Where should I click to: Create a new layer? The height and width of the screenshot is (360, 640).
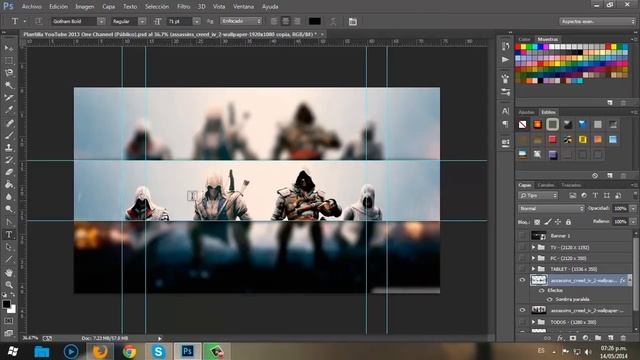pos(611,338)
